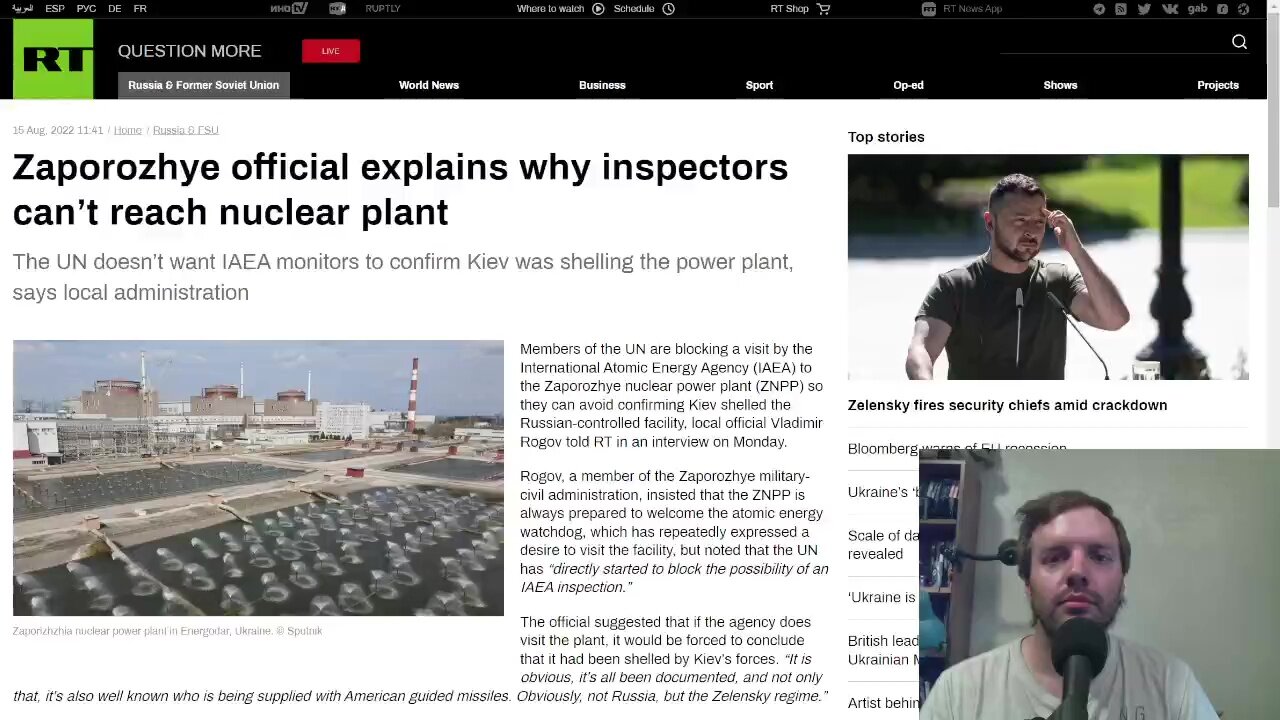
Task: Switch to DE language version
Action: (115, 9)
